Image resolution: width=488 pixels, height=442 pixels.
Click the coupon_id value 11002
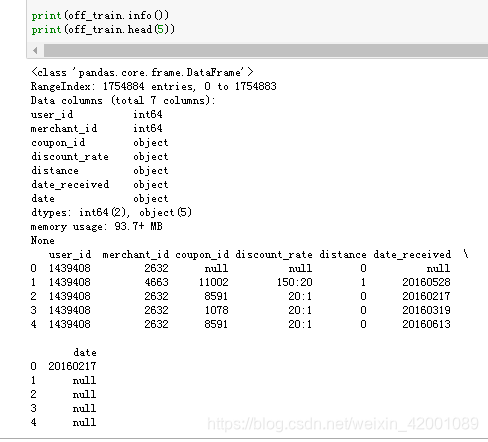click(x=214, y=282)
